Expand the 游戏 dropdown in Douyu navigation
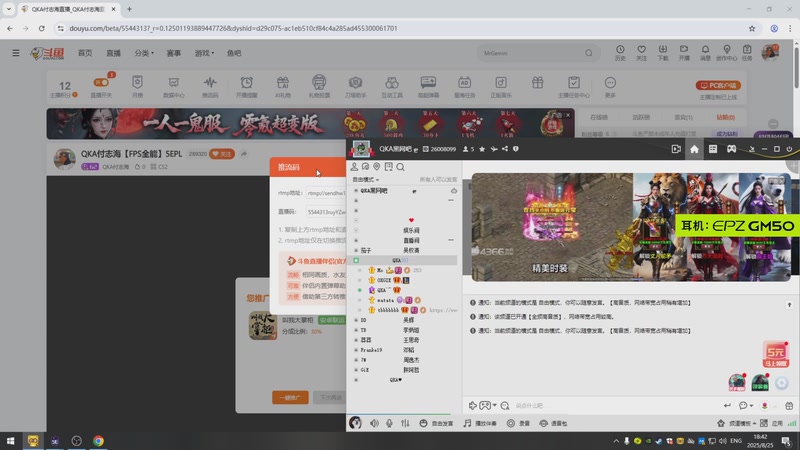800x450 pixels. coord(204,53)
